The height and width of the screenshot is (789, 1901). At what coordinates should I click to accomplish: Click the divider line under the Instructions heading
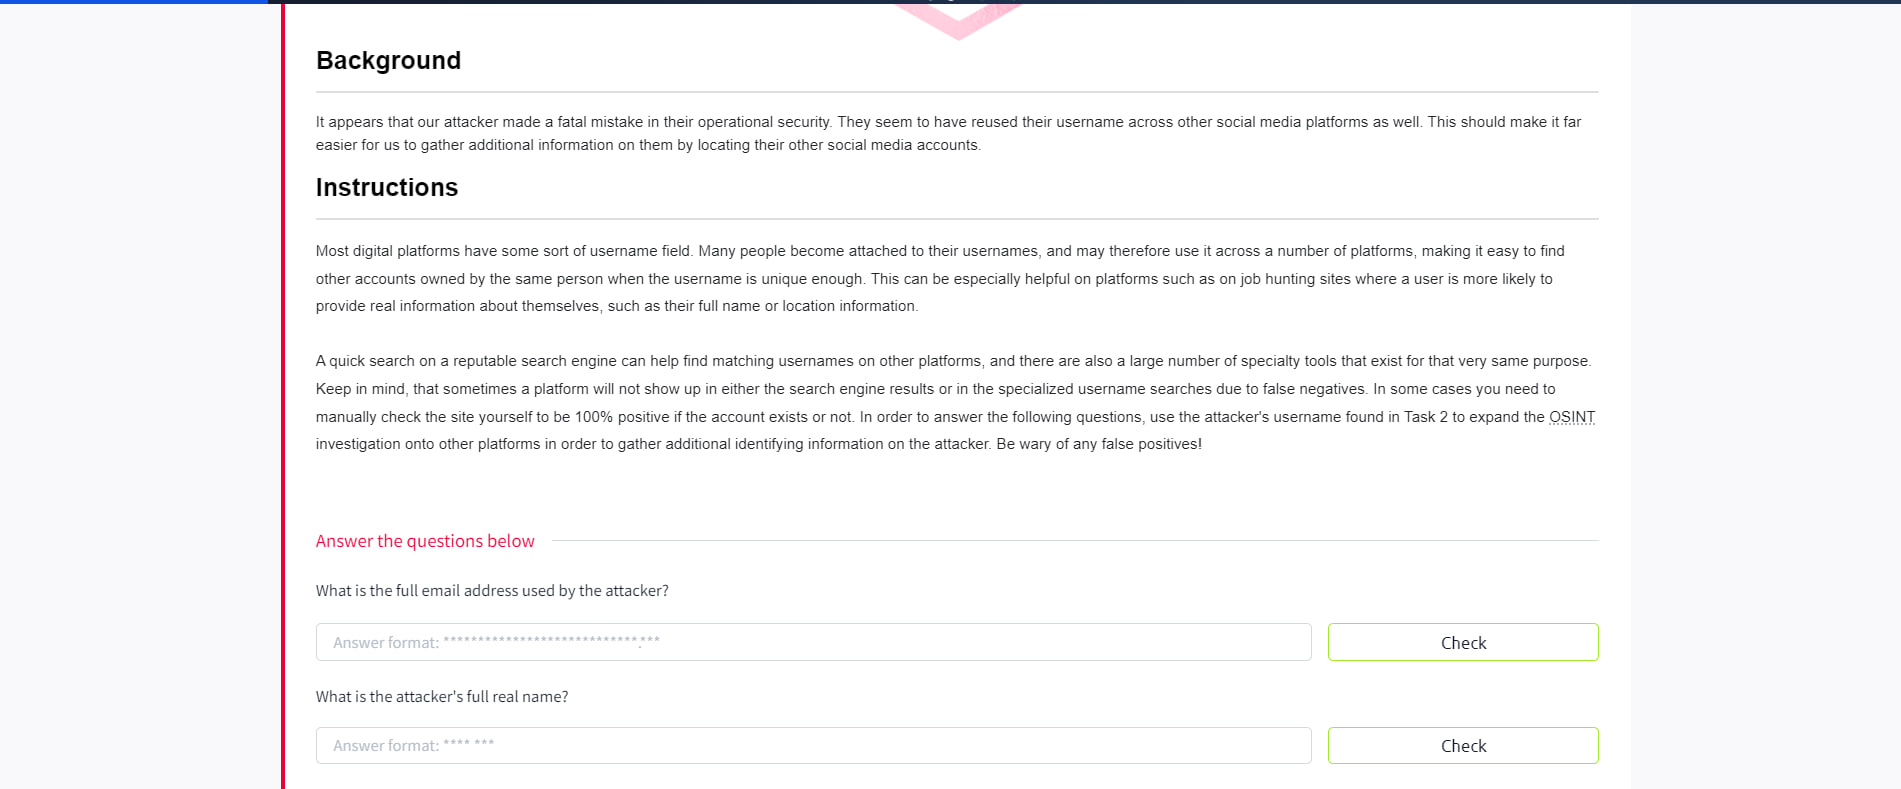coord(957,216)
